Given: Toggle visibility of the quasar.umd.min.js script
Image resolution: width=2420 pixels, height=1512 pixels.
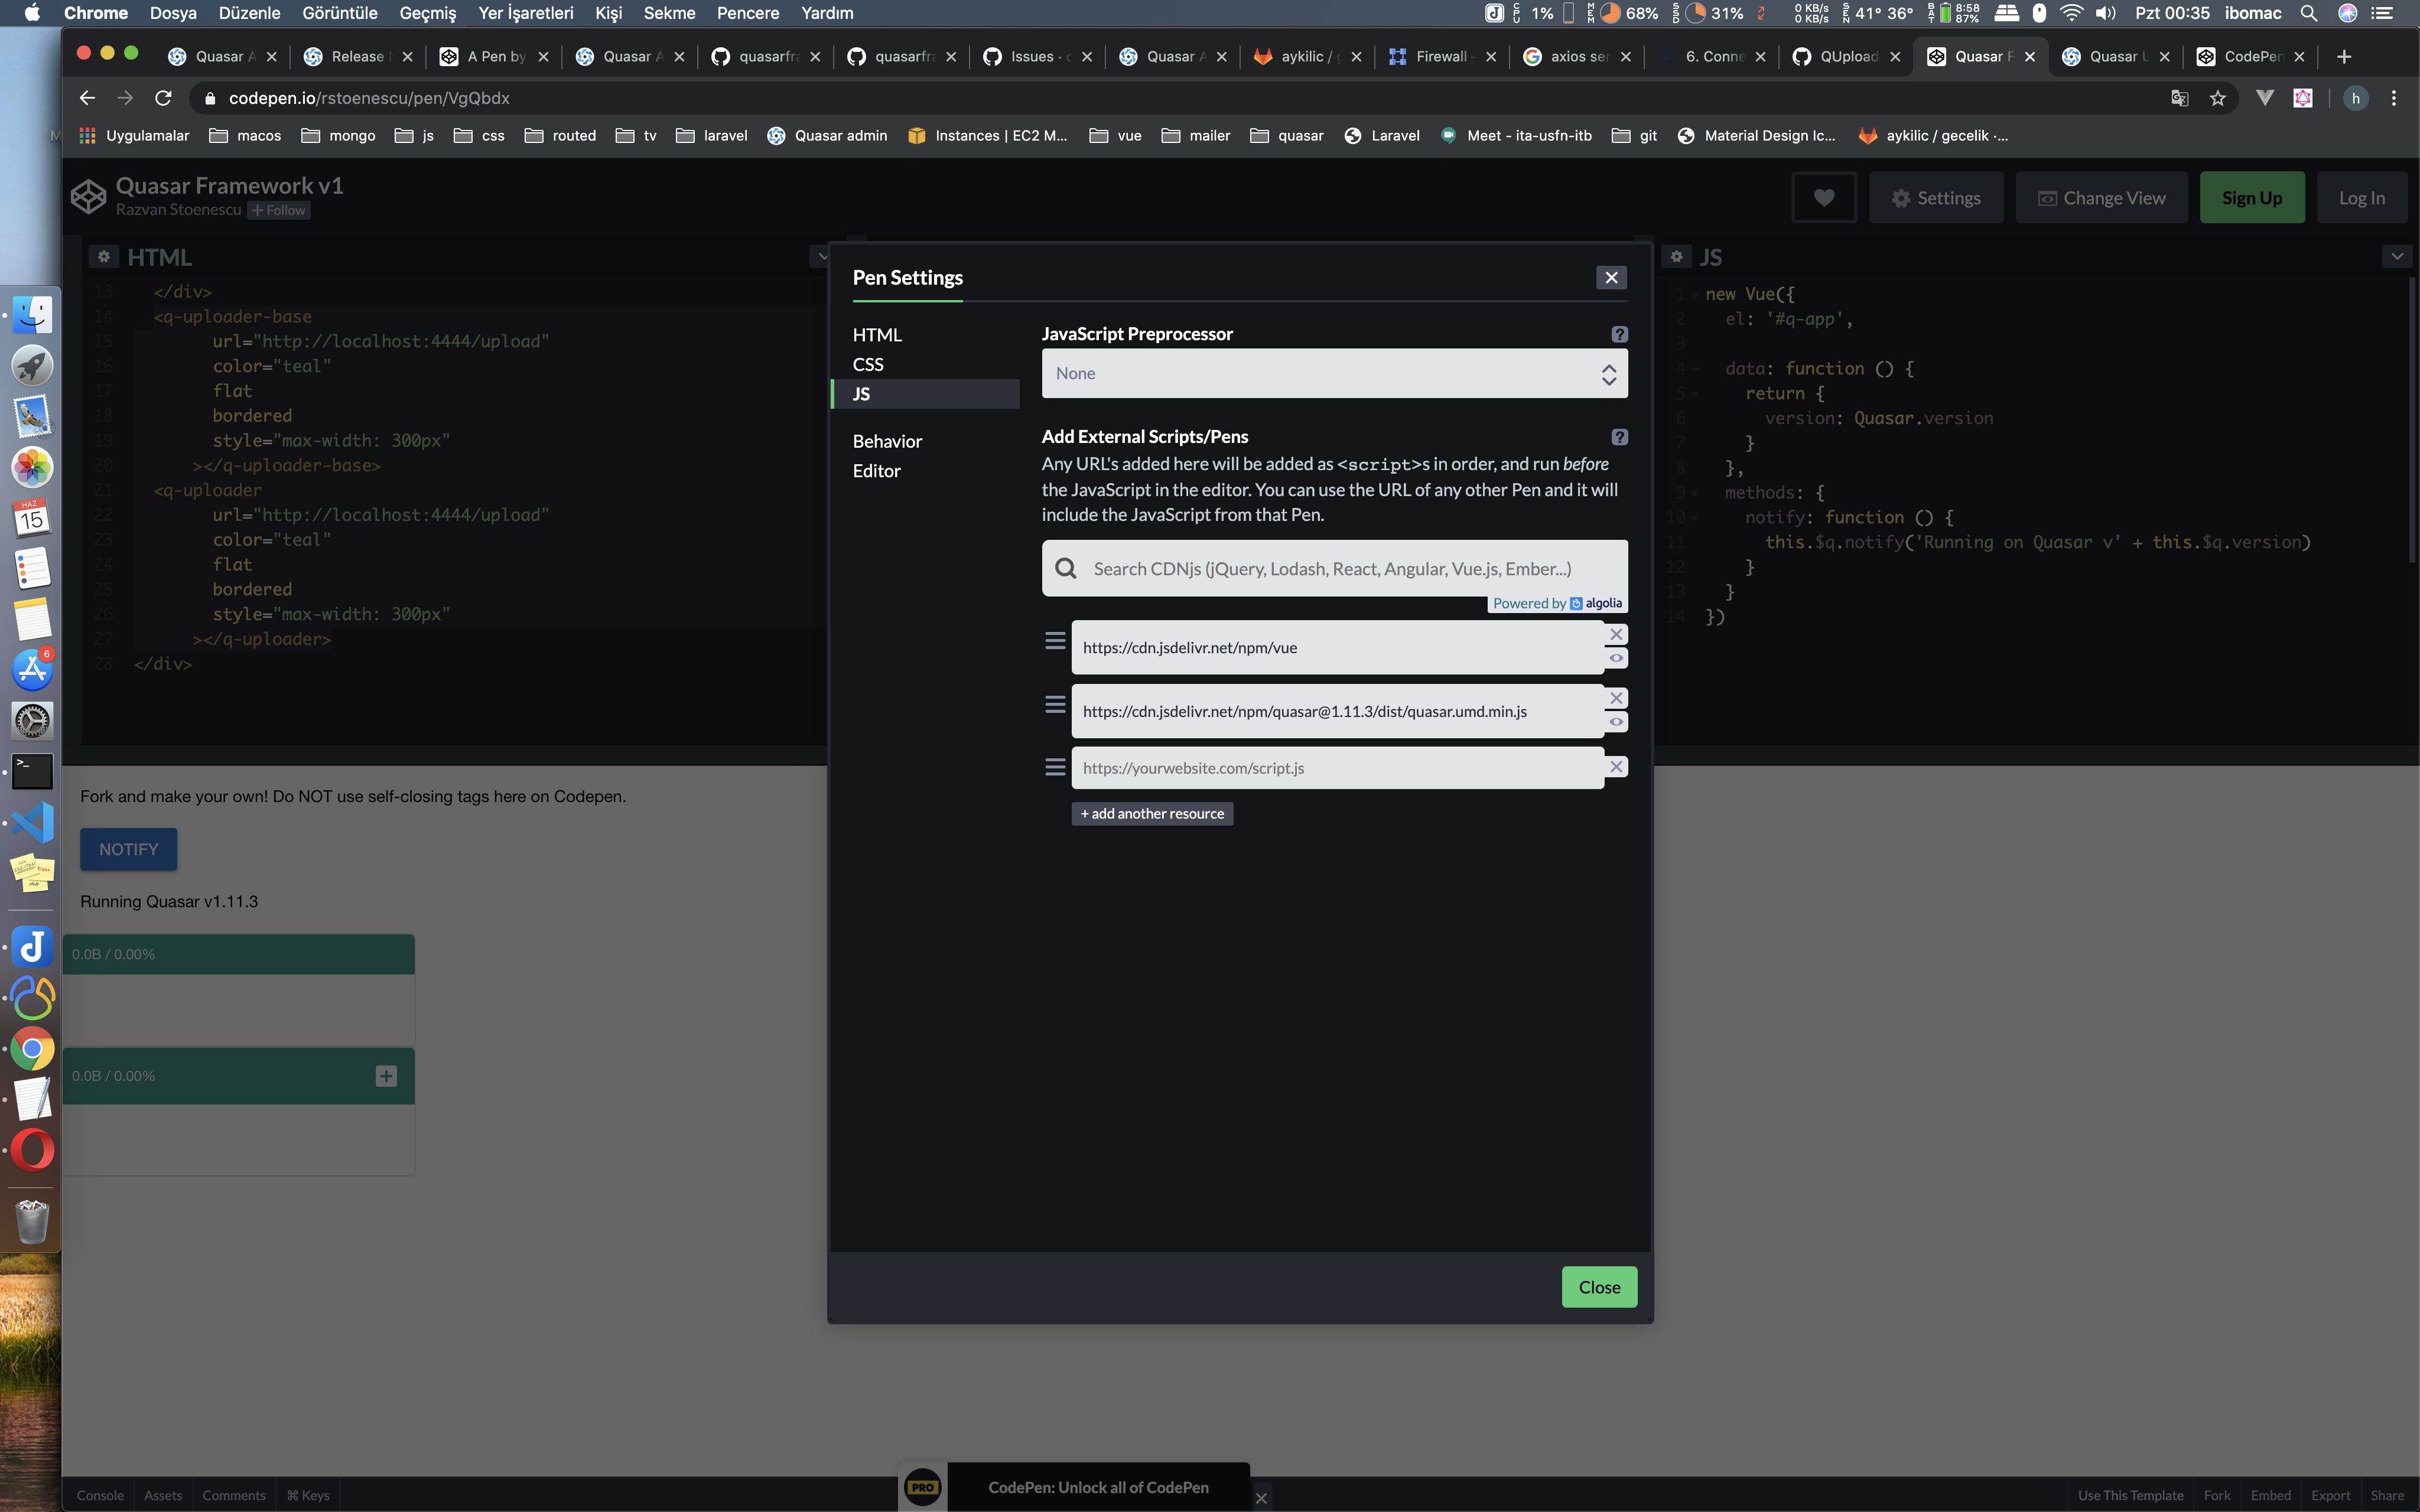Looking at the screenshot, I should click(1617, 722).
